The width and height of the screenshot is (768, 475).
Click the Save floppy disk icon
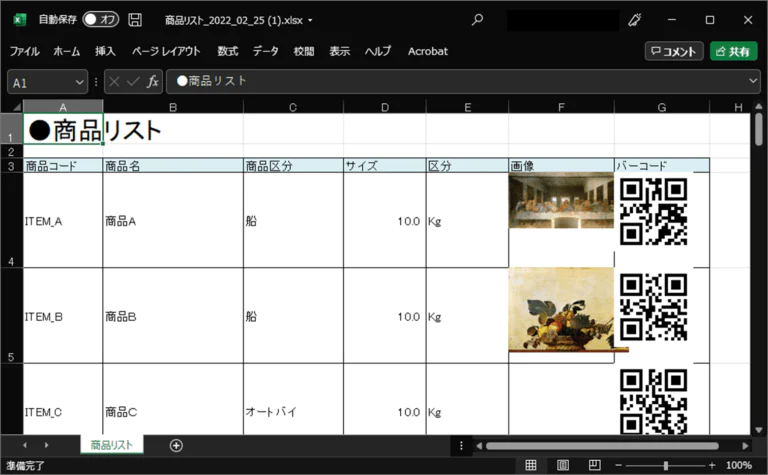135,20
